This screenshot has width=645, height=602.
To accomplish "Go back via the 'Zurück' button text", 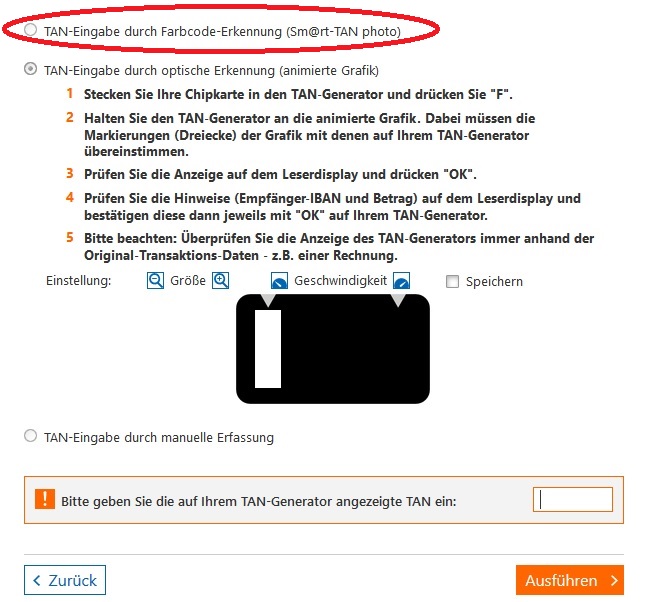I will [72, 581].
